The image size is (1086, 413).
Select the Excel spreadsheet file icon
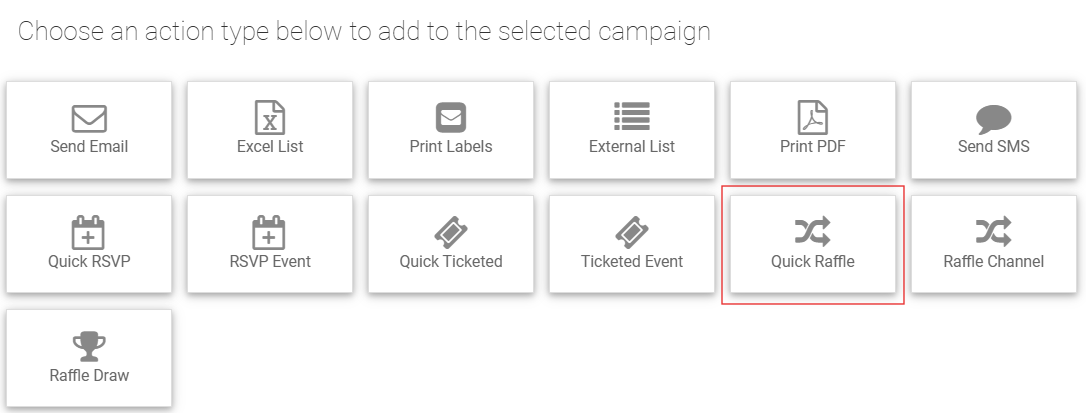click(270, 117)
